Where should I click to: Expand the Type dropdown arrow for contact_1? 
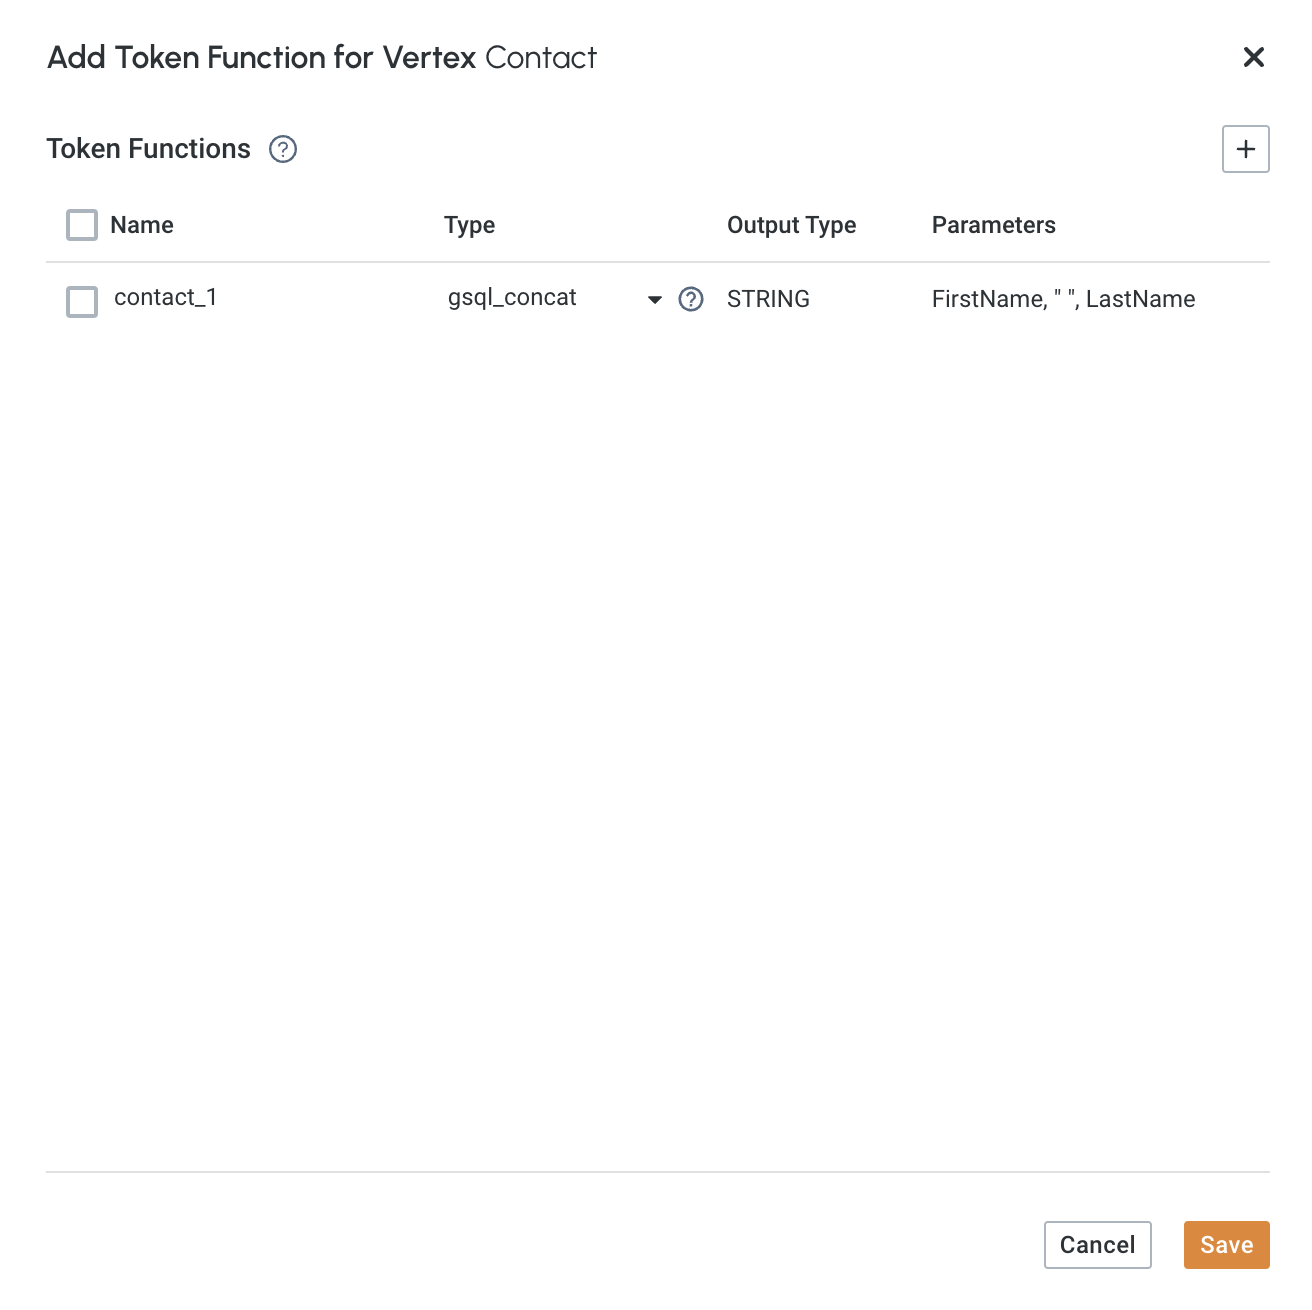click(x=655, y=299)
